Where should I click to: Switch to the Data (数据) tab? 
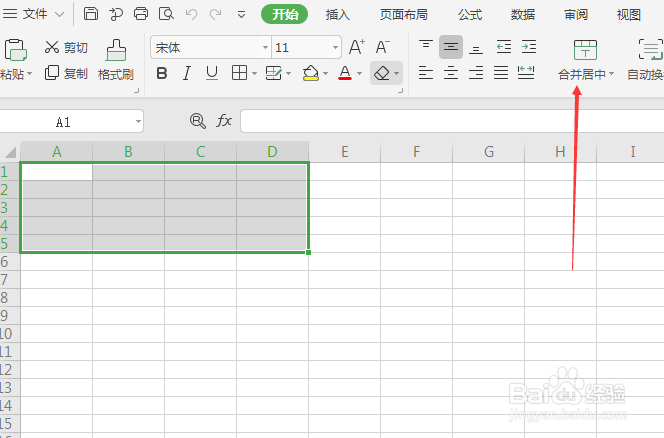[x=523, y=15]
